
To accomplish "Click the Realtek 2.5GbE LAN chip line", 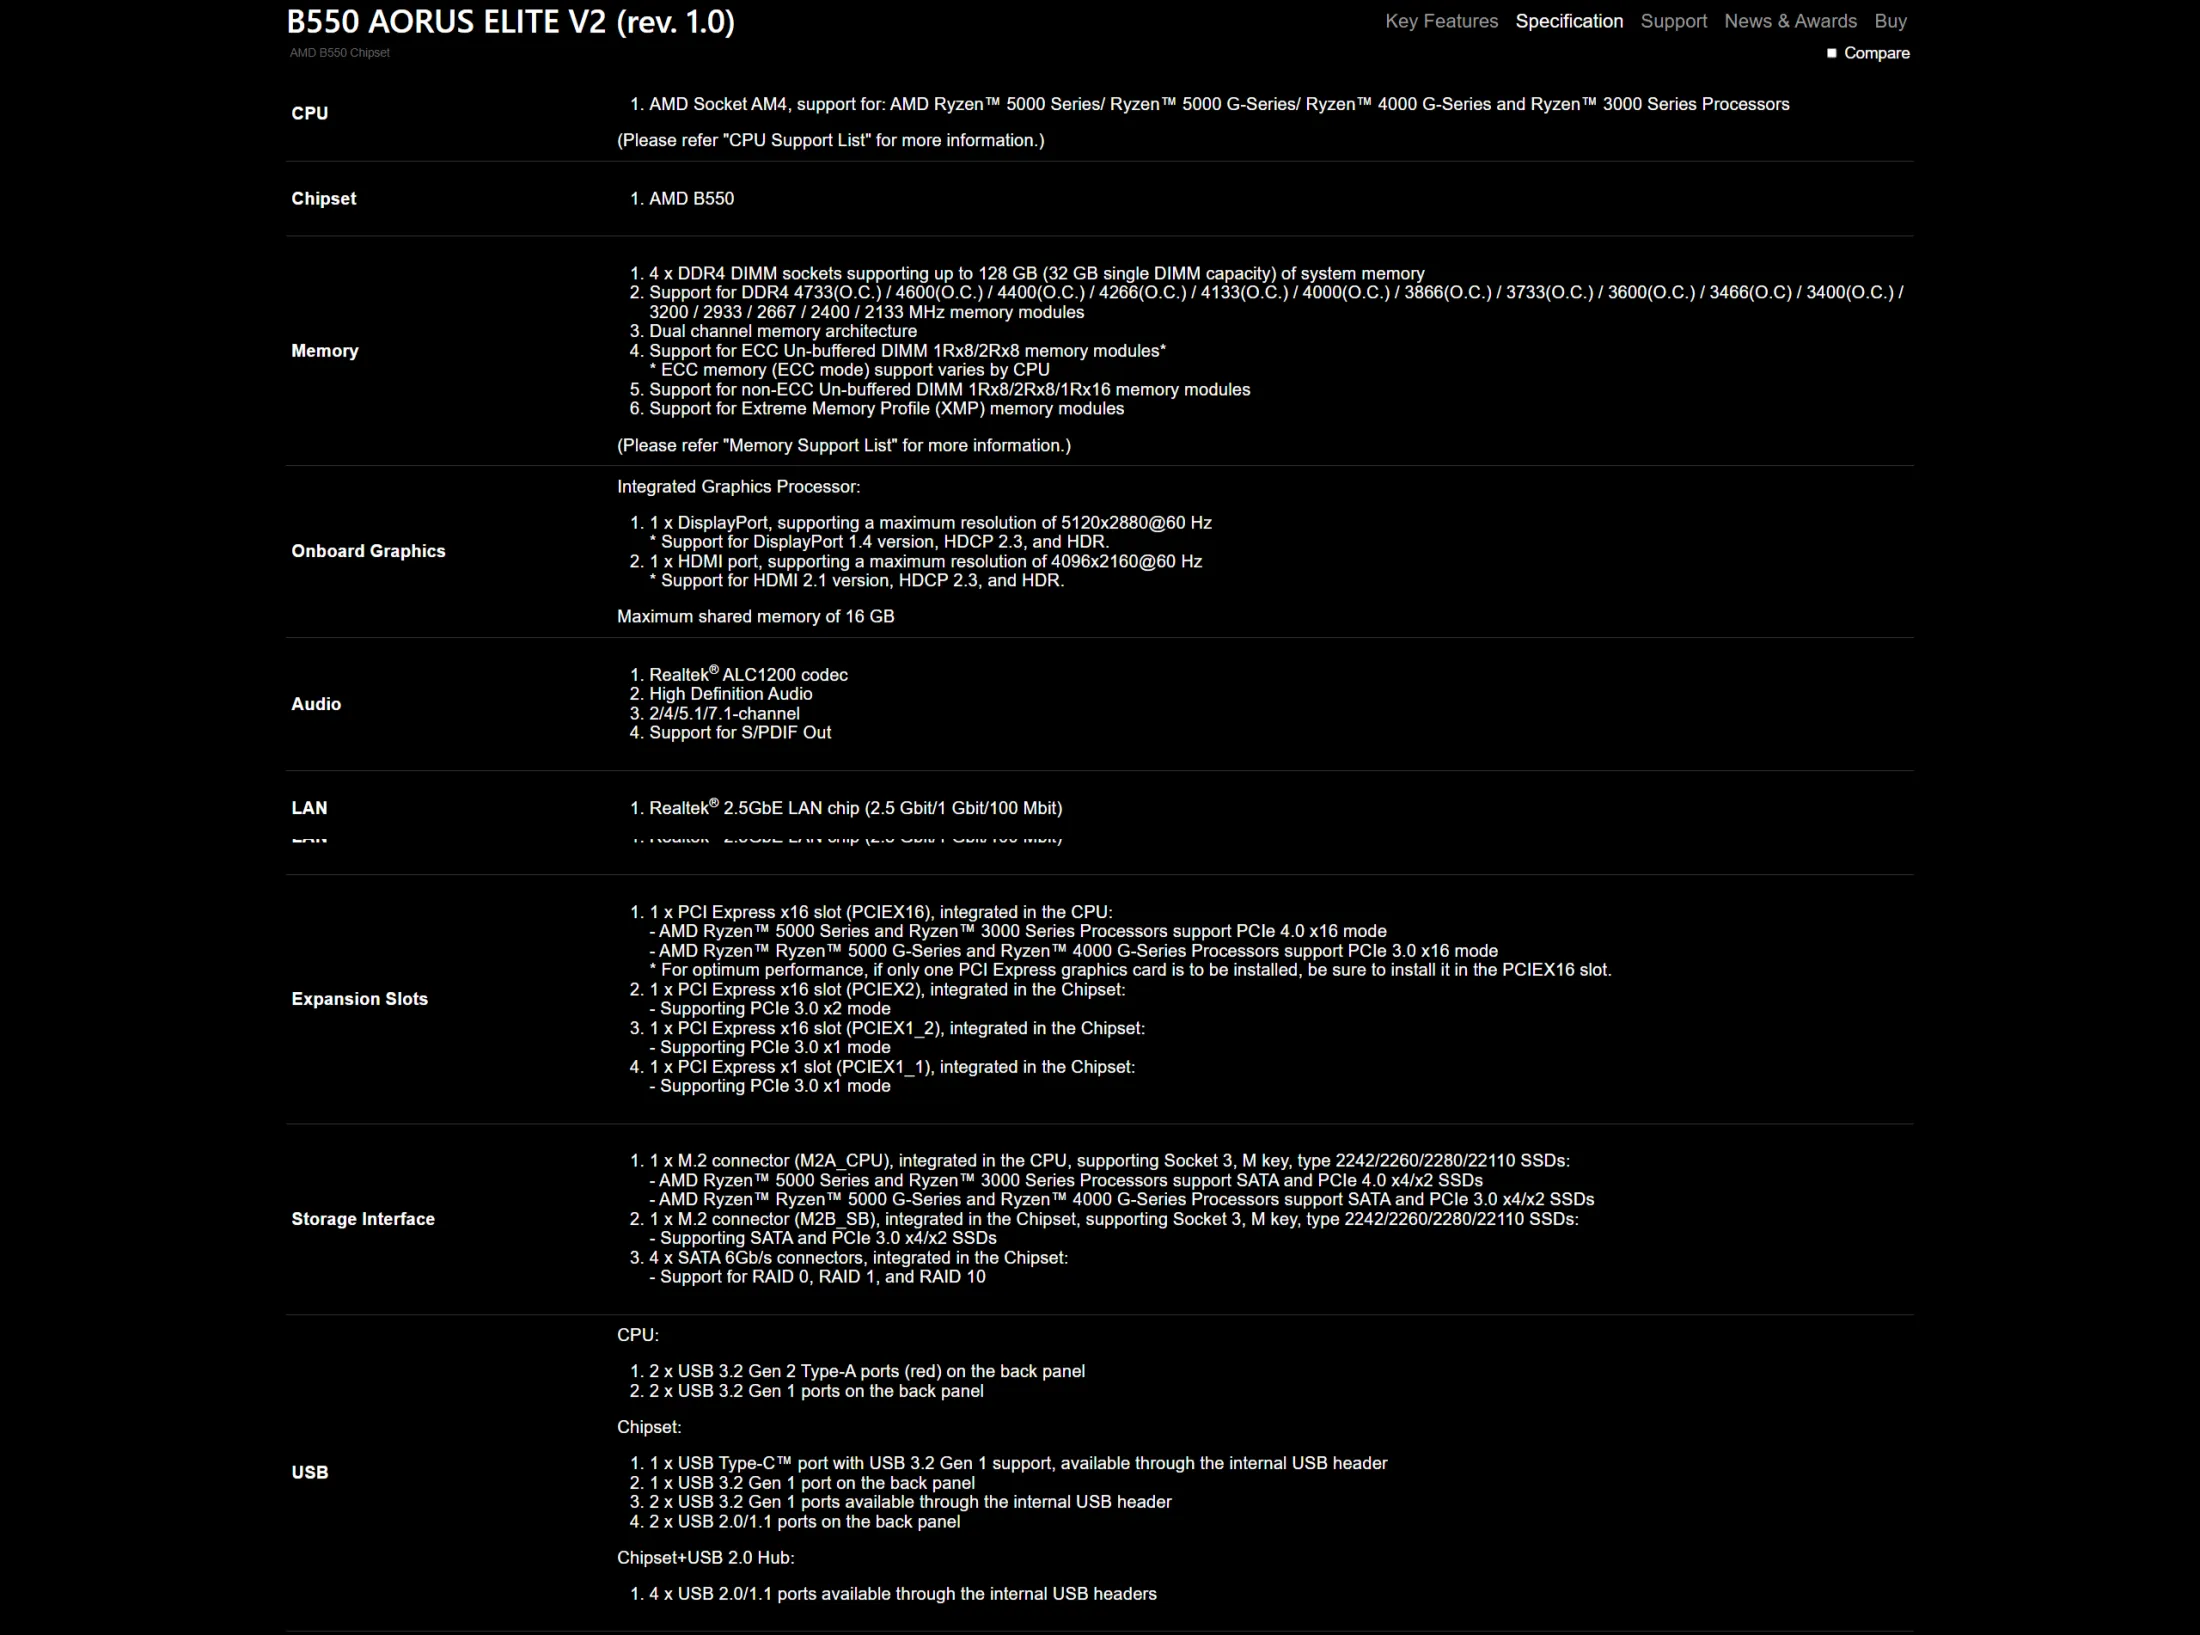I will [855, 807].
